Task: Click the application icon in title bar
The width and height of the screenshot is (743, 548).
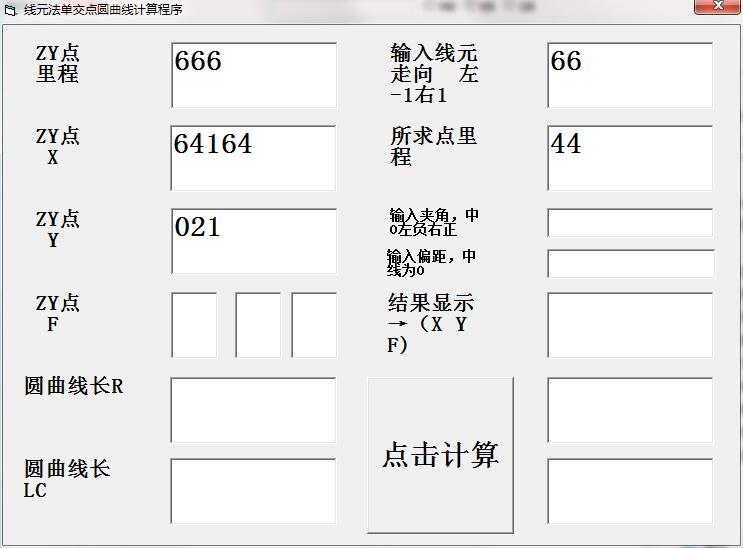Action: [10, 10]
